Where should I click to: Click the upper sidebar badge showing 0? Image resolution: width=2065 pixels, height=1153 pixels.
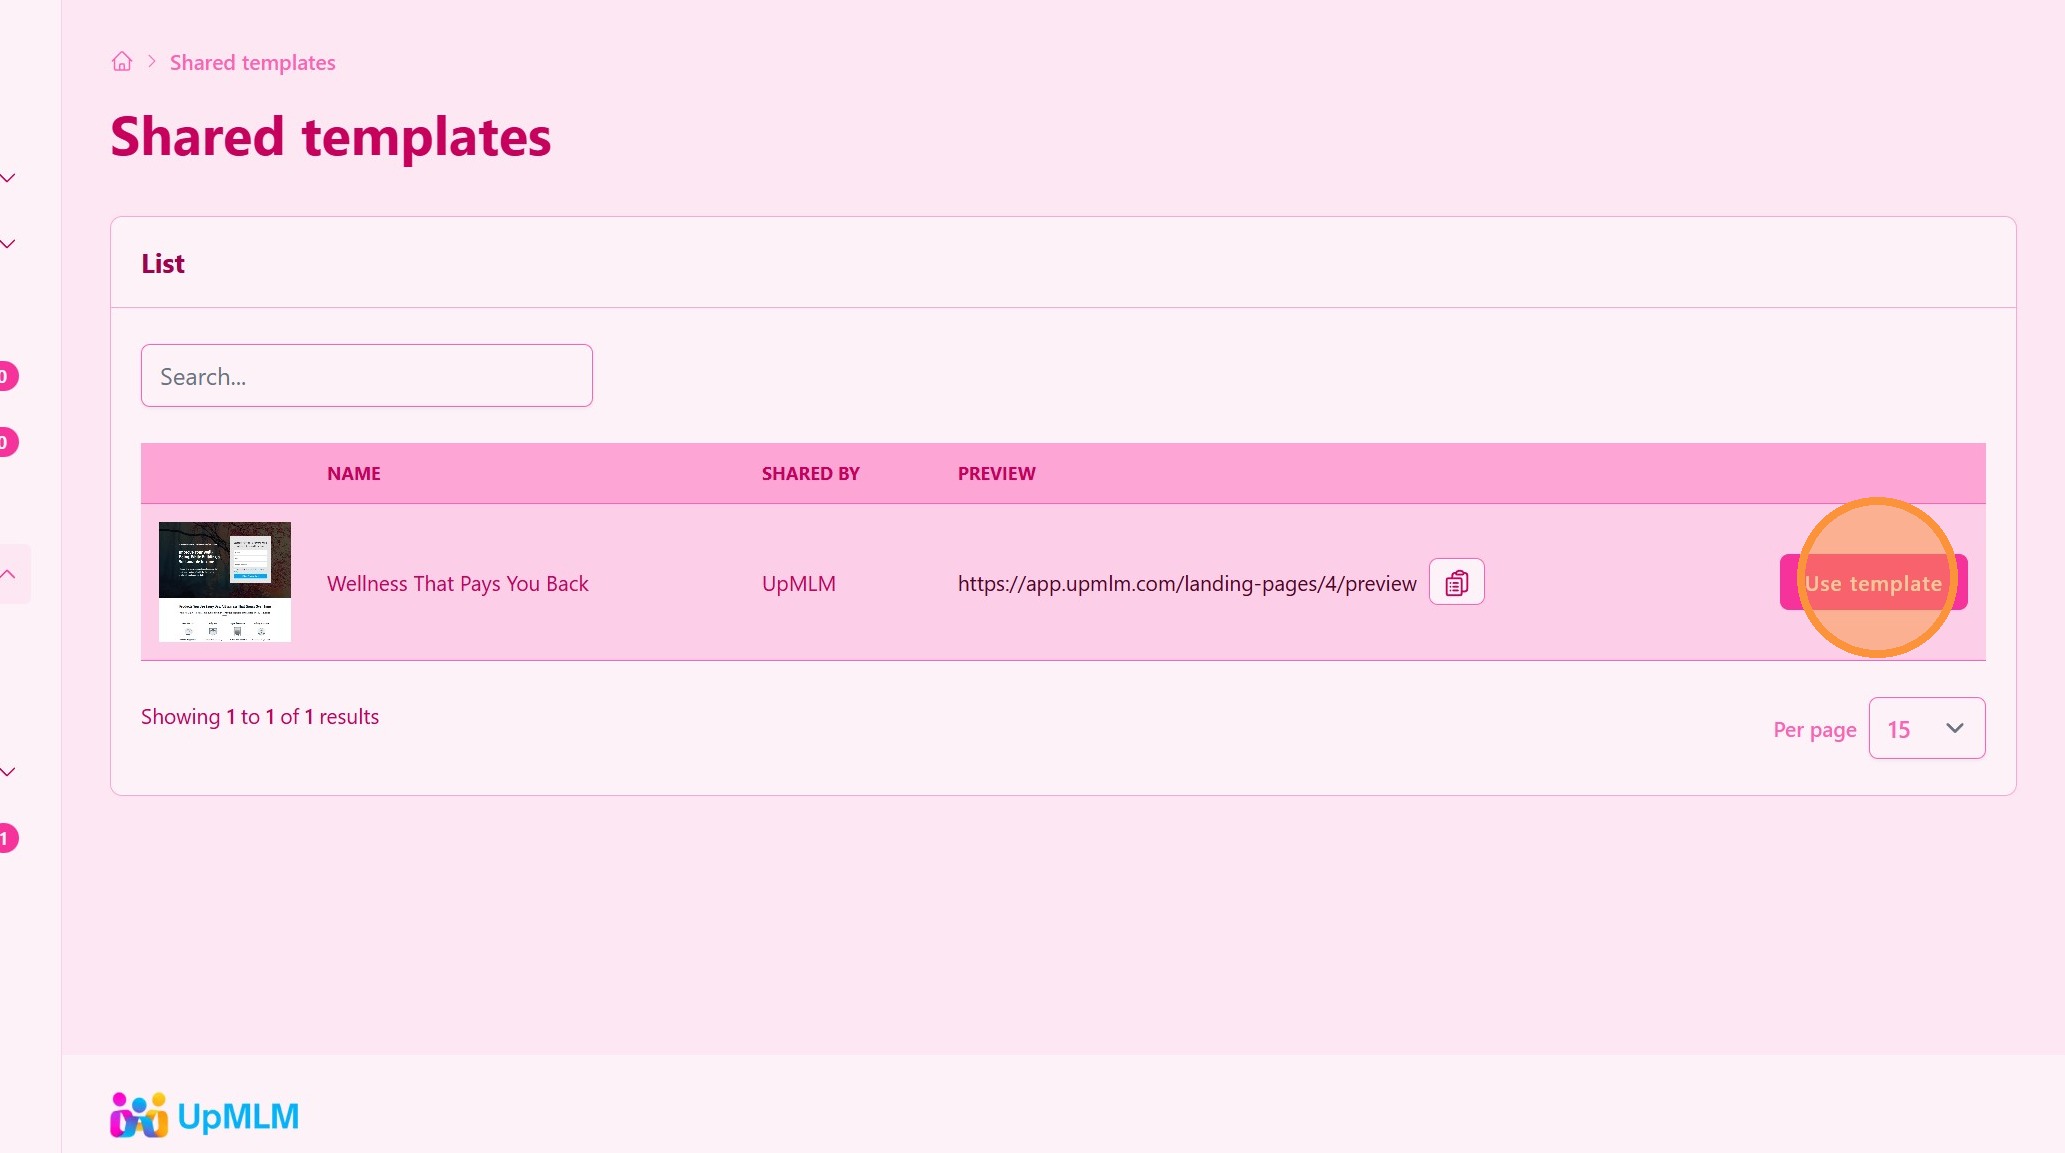pos(7,376)
